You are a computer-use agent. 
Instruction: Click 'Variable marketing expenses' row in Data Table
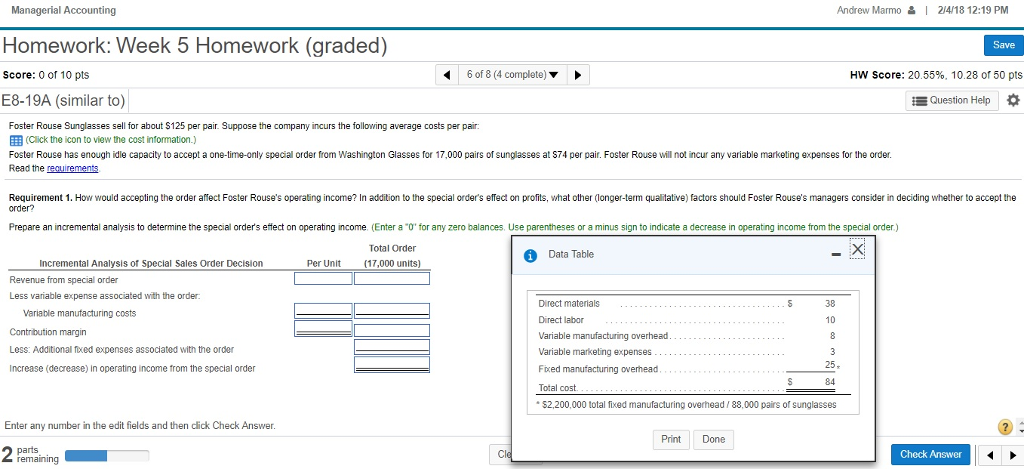(x=687, y=352)
